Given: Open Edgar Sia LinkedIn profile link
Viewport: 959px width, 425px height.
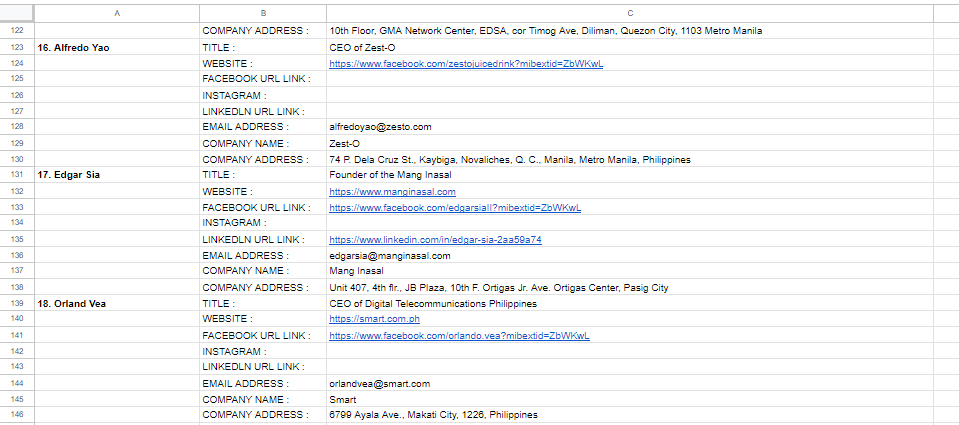Looking at the screenshot, I should [x=435, y=240].
